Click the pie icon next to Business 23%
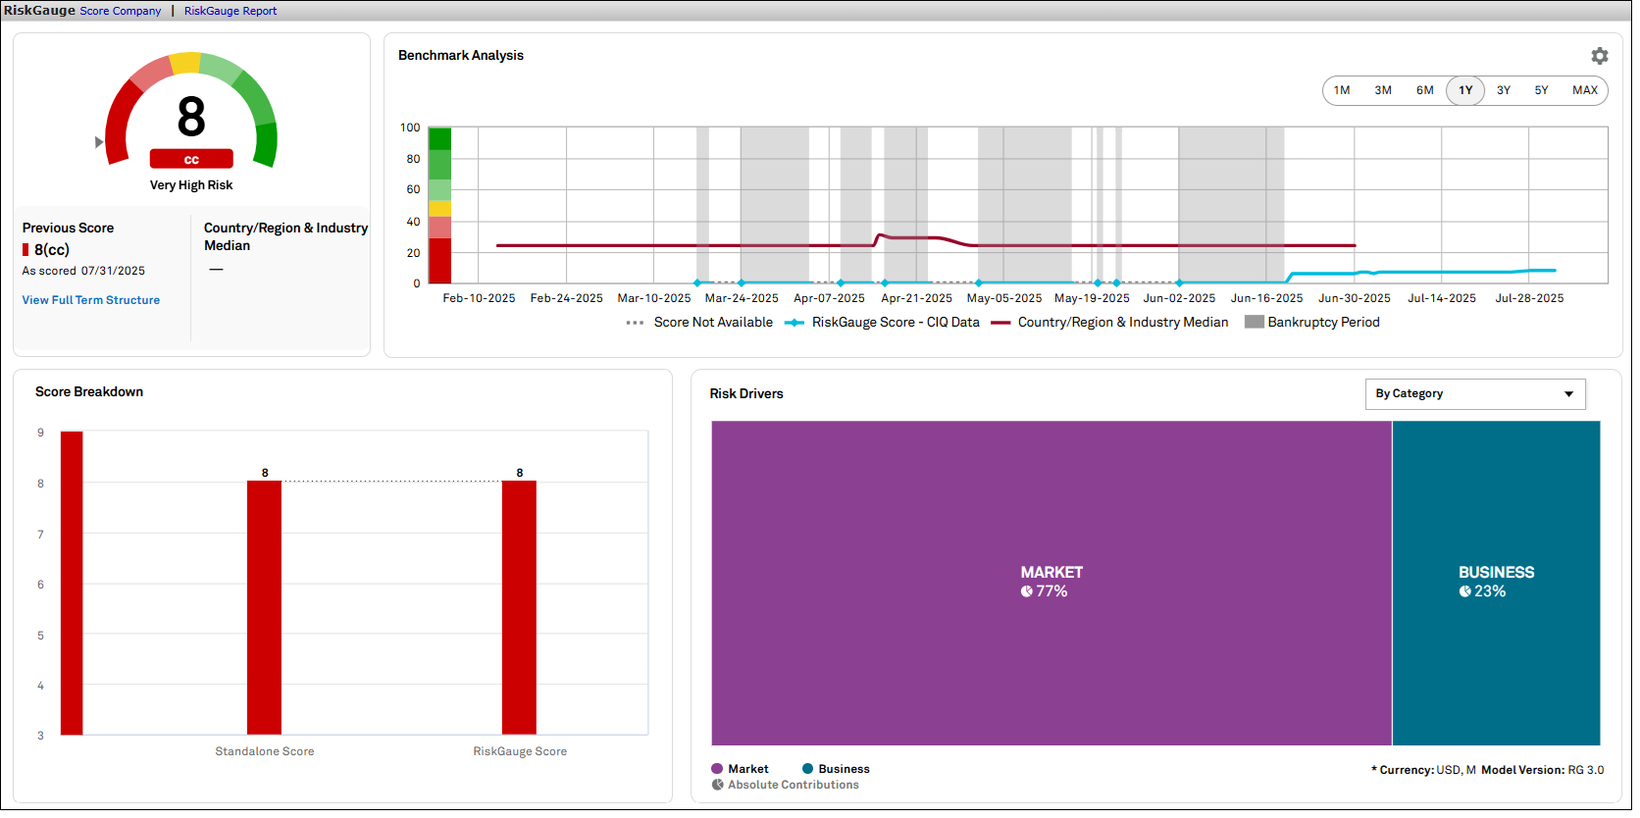1640x818 pixels. 1465,591
